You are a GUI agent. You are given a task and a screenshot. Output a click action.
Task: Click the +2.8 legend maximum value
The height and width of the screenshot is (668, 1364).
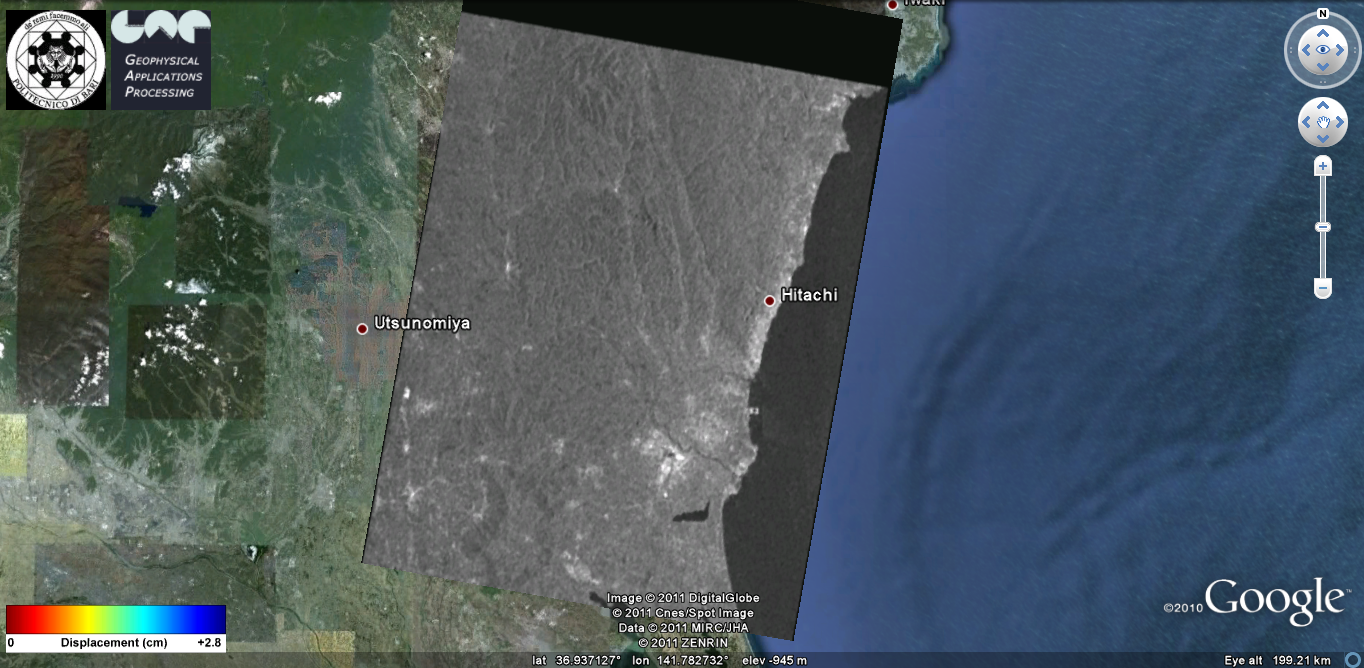point(210,642)
